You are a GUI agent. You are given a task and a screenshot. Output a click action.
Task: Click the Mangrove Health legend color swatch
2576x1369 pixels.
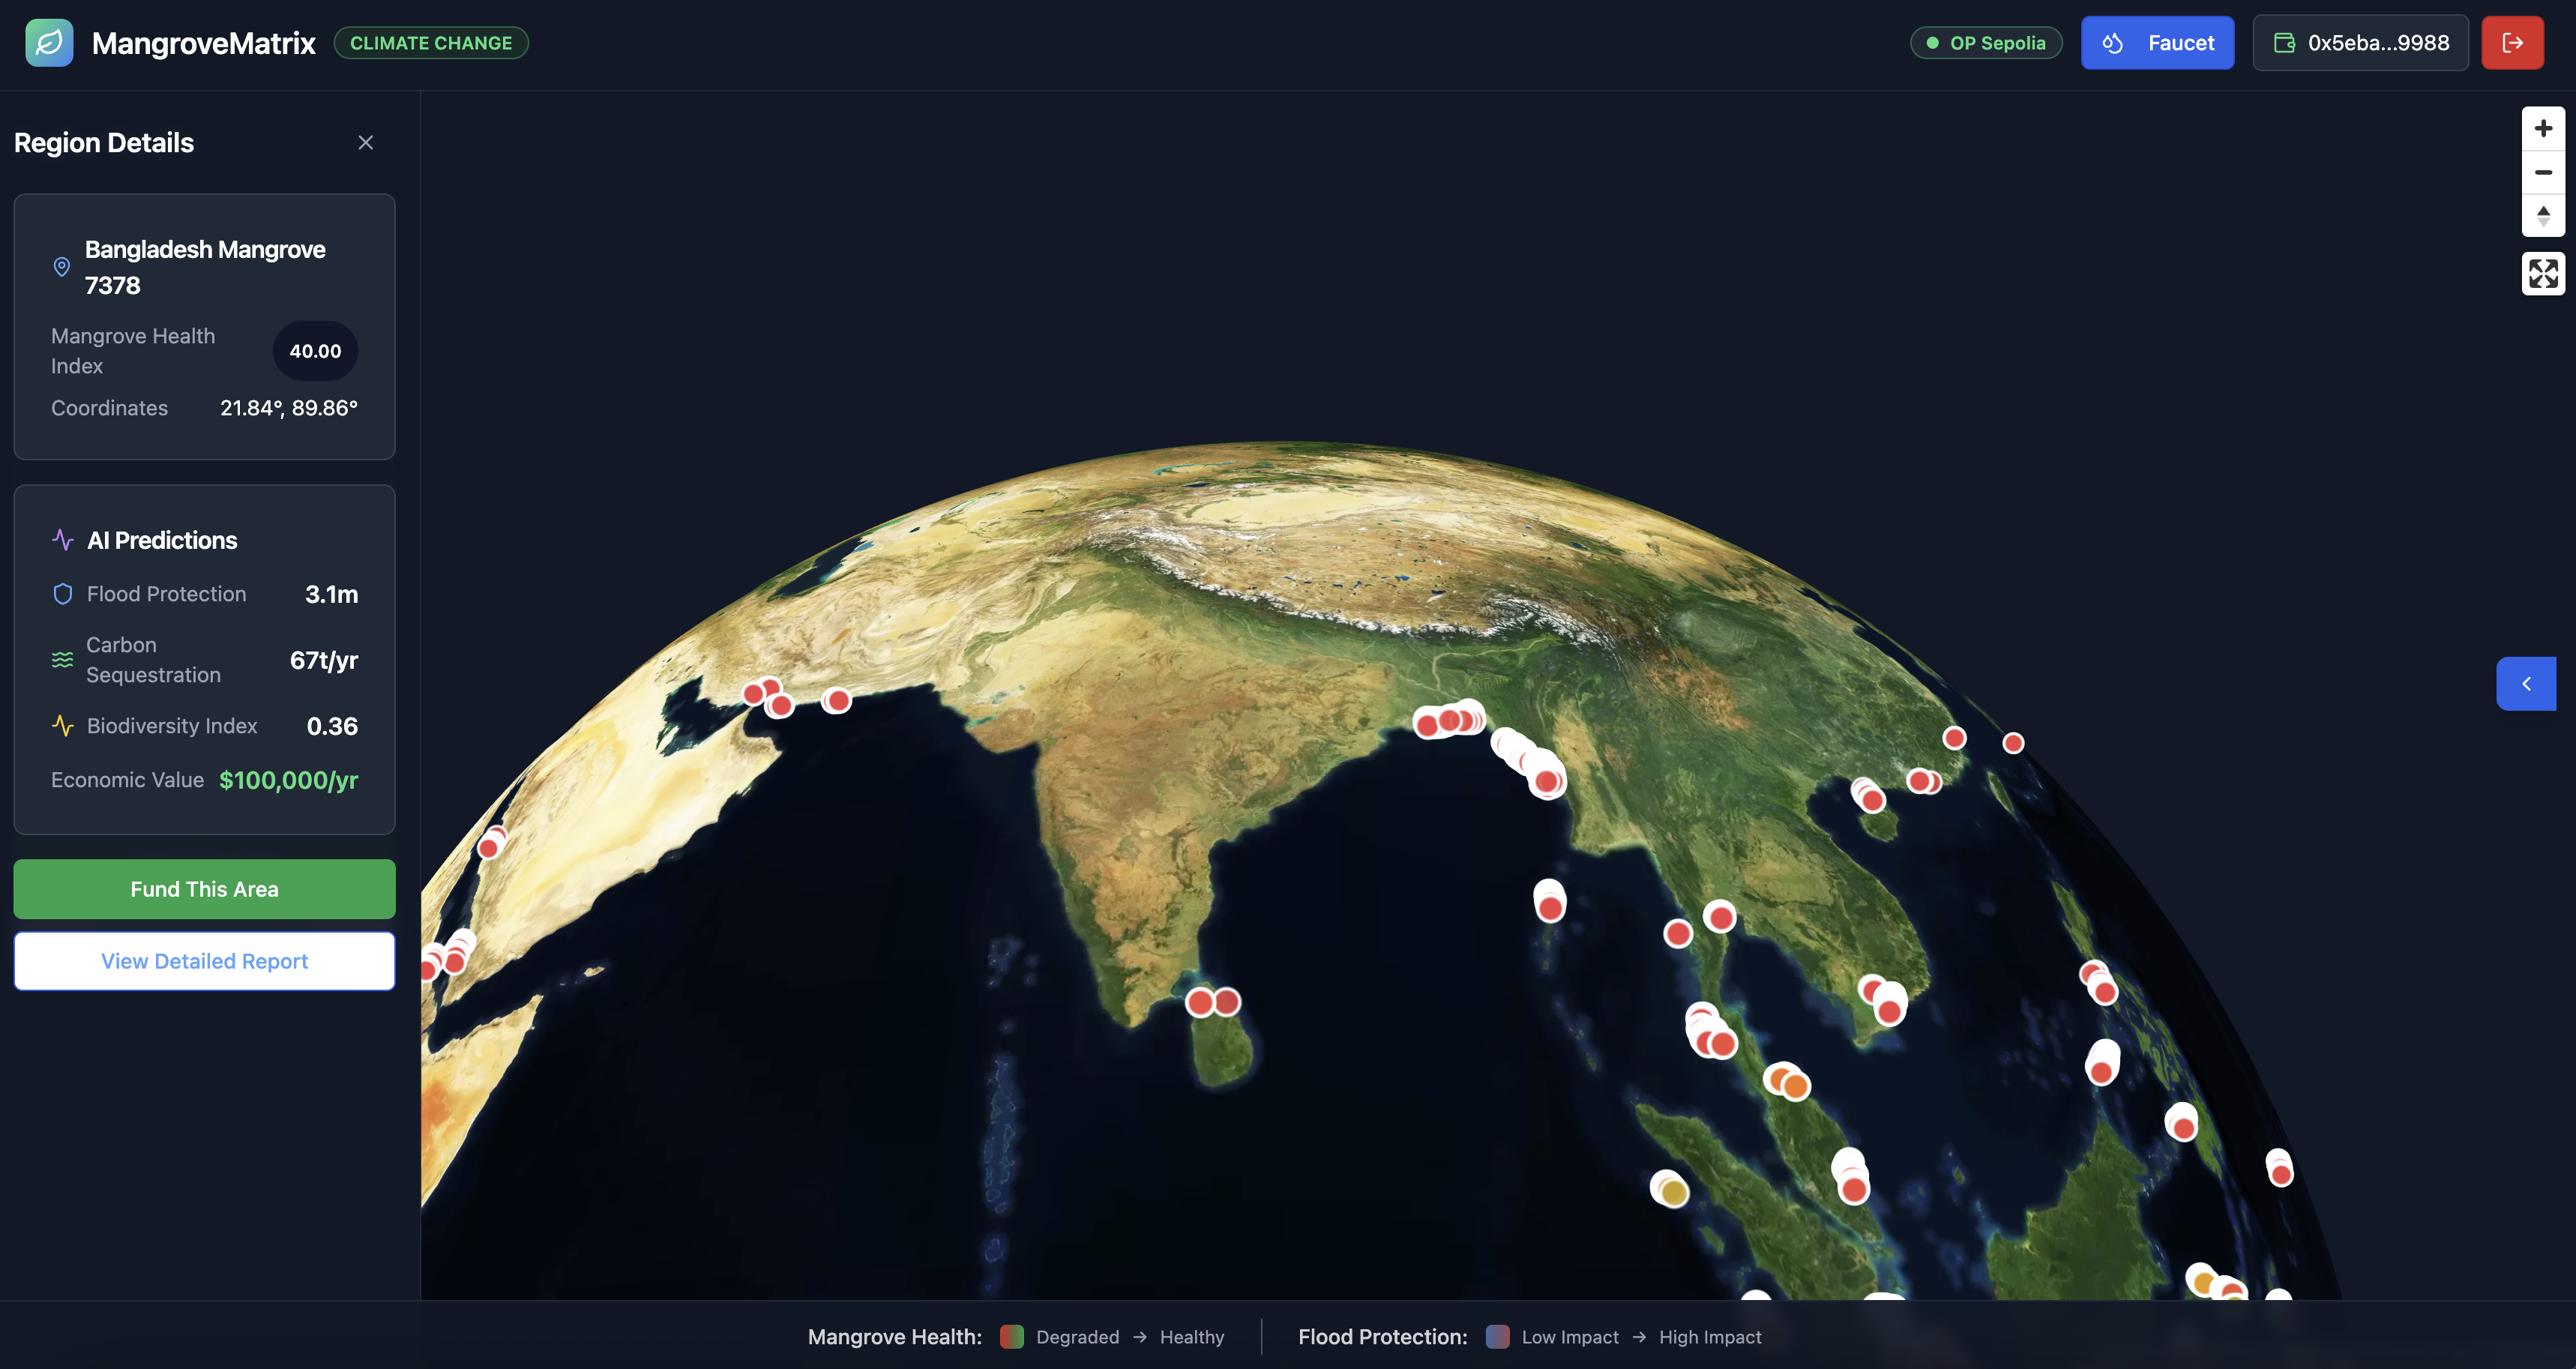point(1011,1337)
